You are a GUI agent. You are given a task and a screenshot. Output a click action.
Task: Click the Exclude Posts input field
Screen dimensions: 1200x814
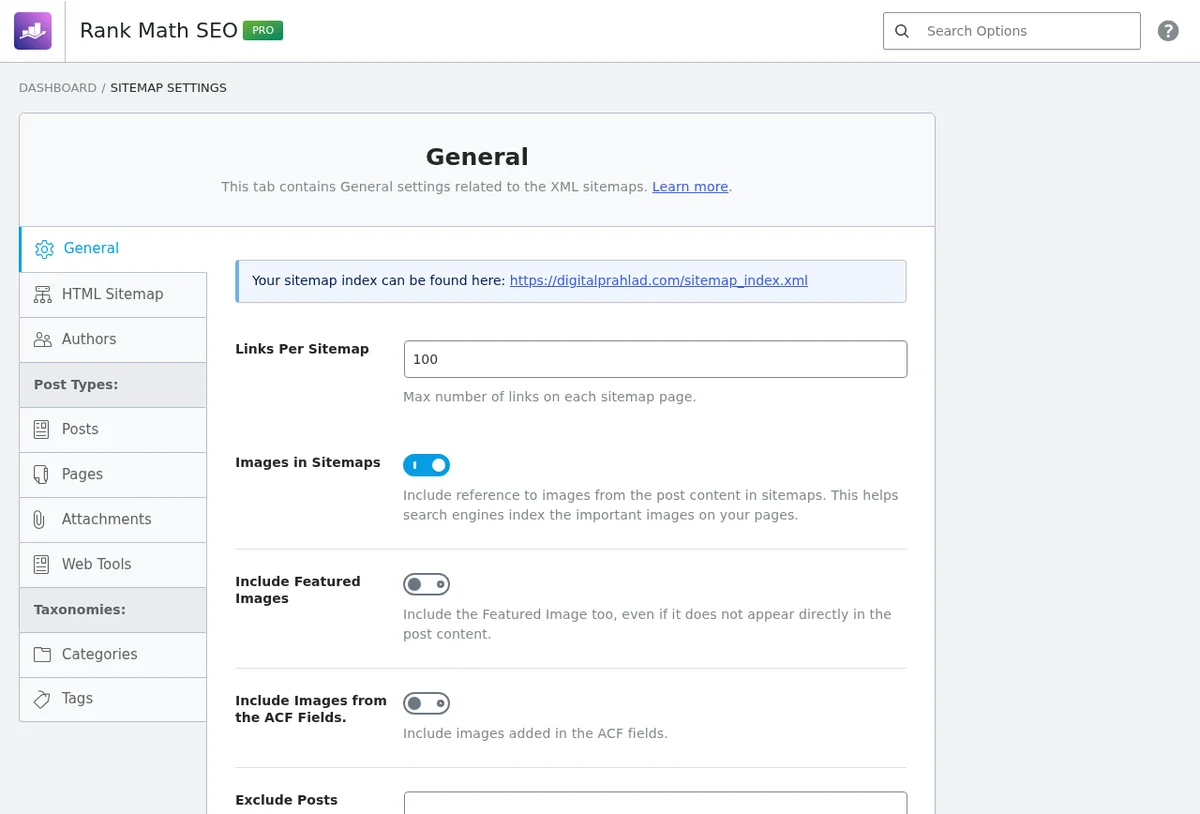coord(655,802)
